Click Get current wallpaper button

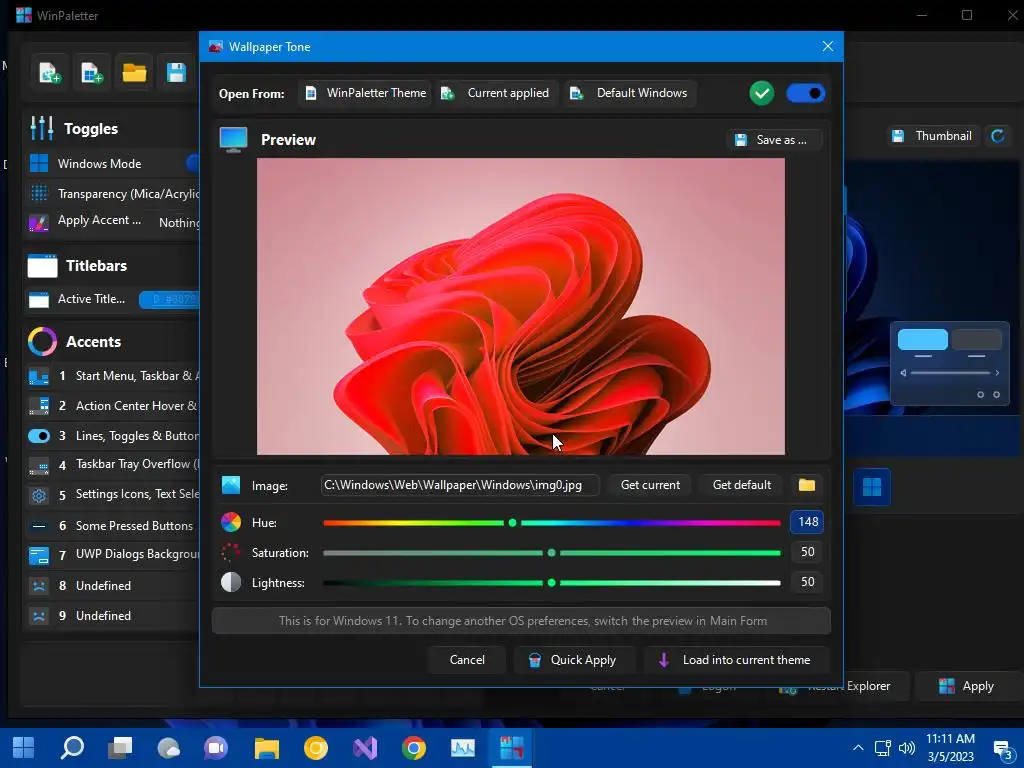pyautogui.click(x=650, y=485)
